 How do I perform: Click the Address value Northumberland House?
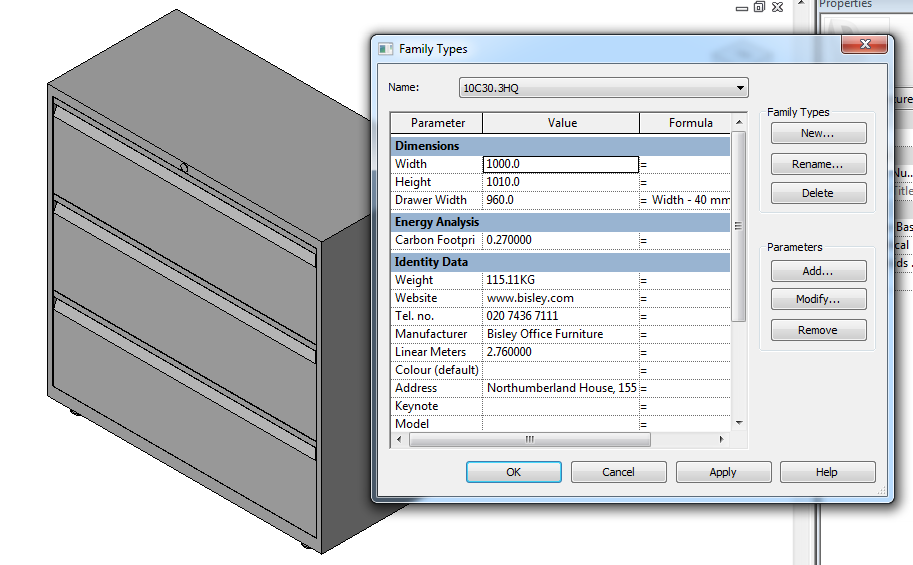tap(561, 389)
